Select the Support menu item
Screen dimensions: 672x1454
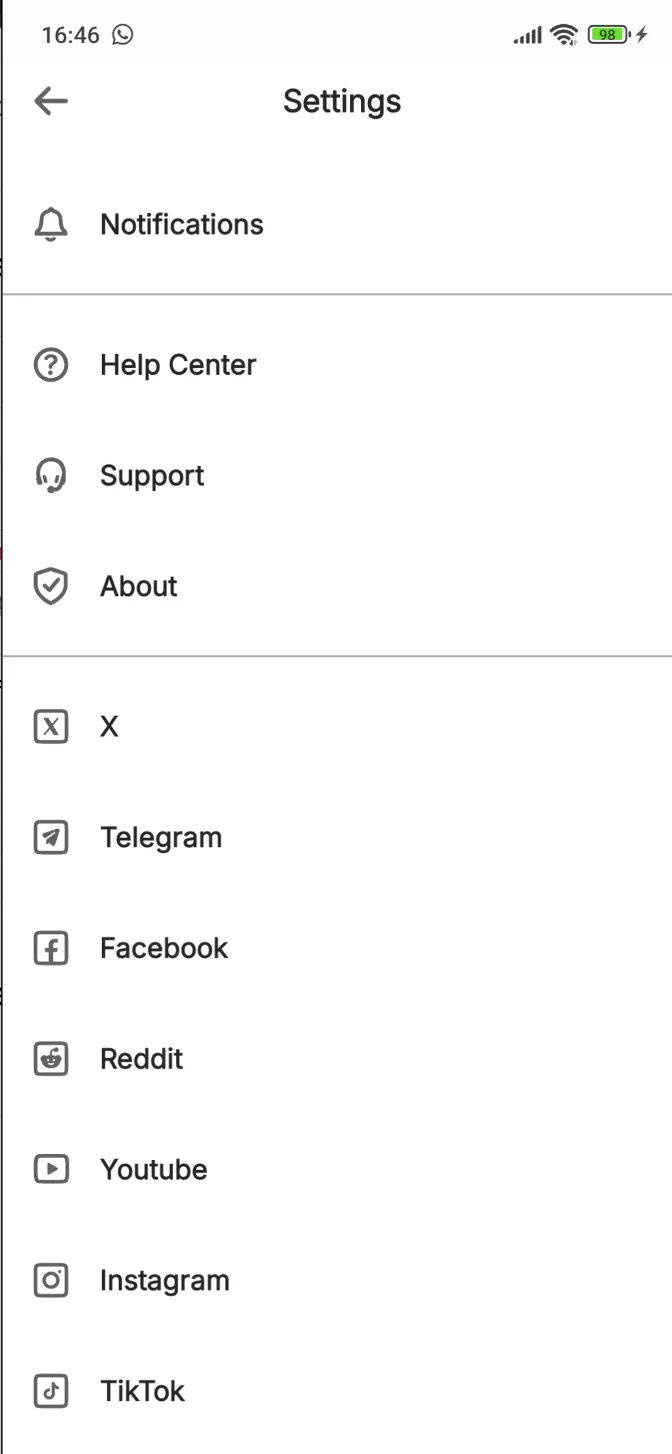click(152, 475)
